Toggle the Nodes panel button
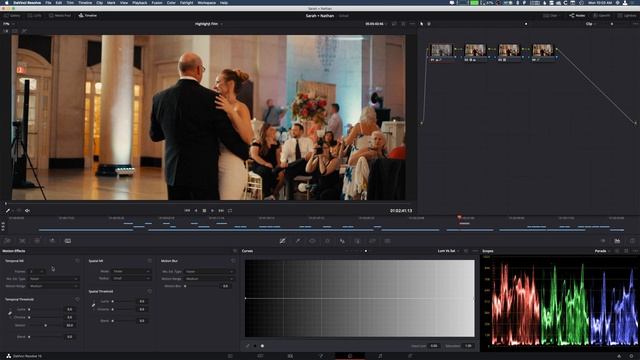The width and height of the screenshot is (640, 360). coord(577,16)
